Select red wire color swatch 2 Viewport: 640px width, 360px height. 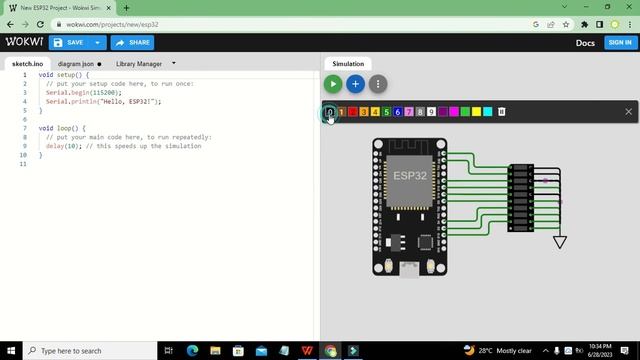tap(353, 112)
